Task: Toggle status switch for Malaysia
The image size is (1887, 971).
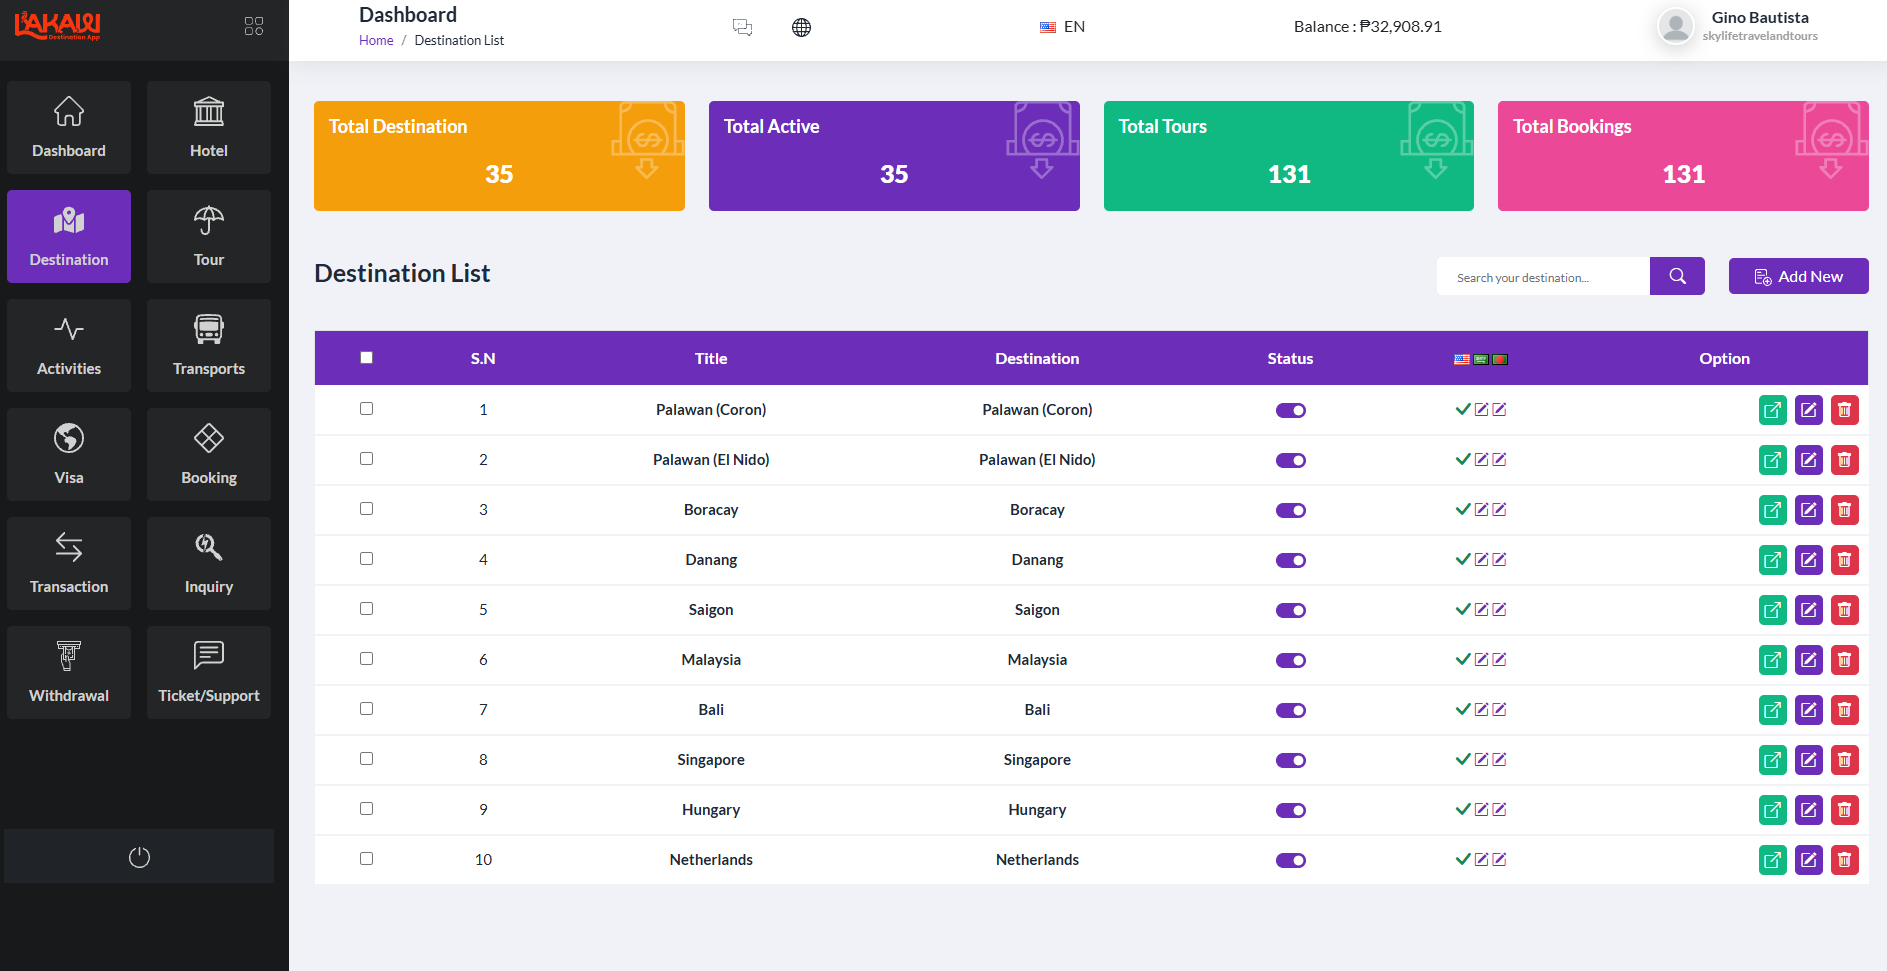Action: (1290, 660)
